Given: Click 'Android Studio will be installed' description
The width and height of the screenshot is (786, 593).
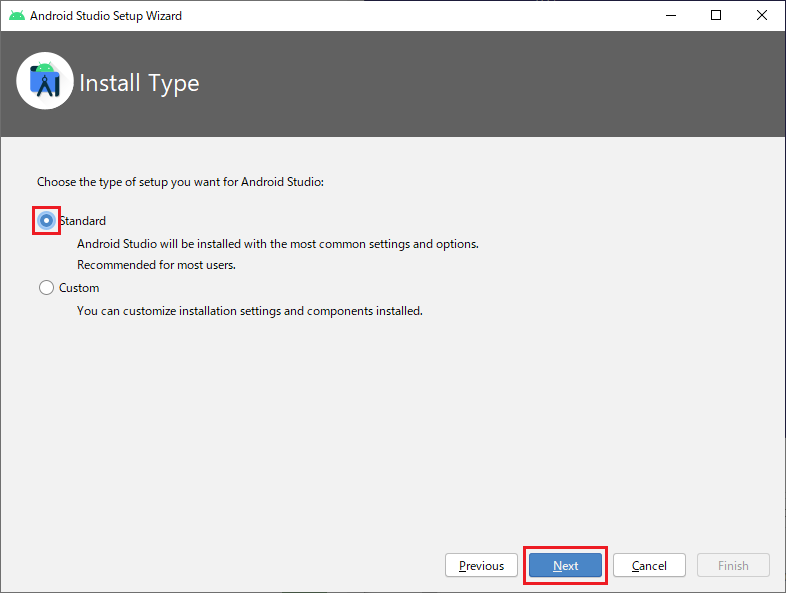Looking at the screenshot, I should click(278, 244).
